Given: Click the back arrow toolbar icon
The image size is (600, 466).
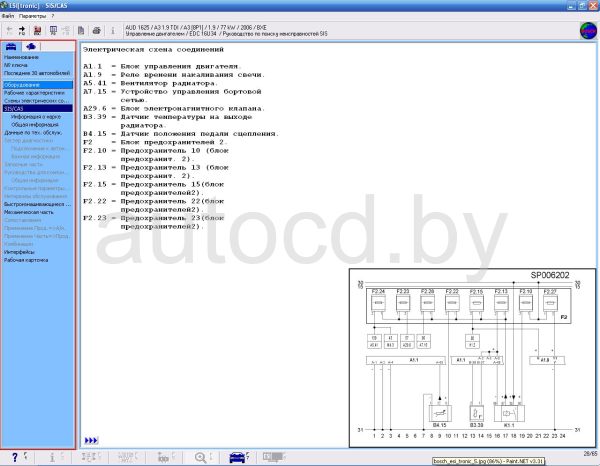Looking at the screenshot, I should coord(10,31).
